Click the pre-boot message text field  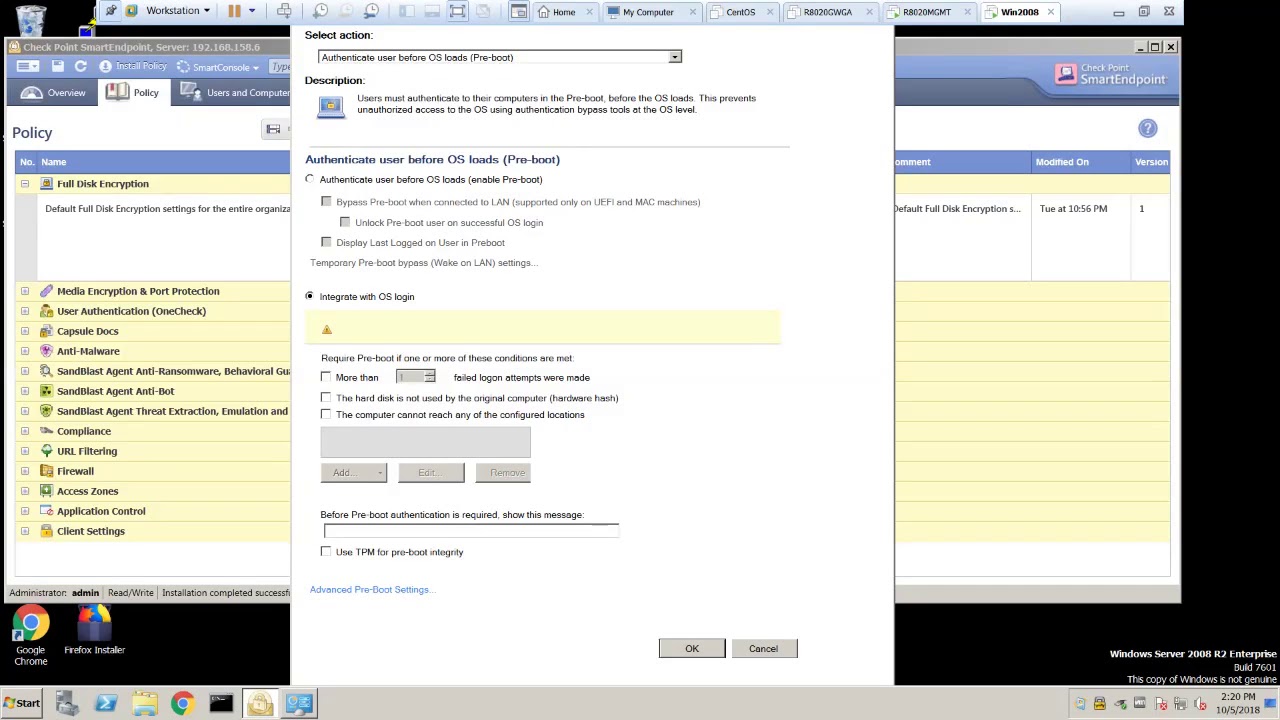[470, 531]
